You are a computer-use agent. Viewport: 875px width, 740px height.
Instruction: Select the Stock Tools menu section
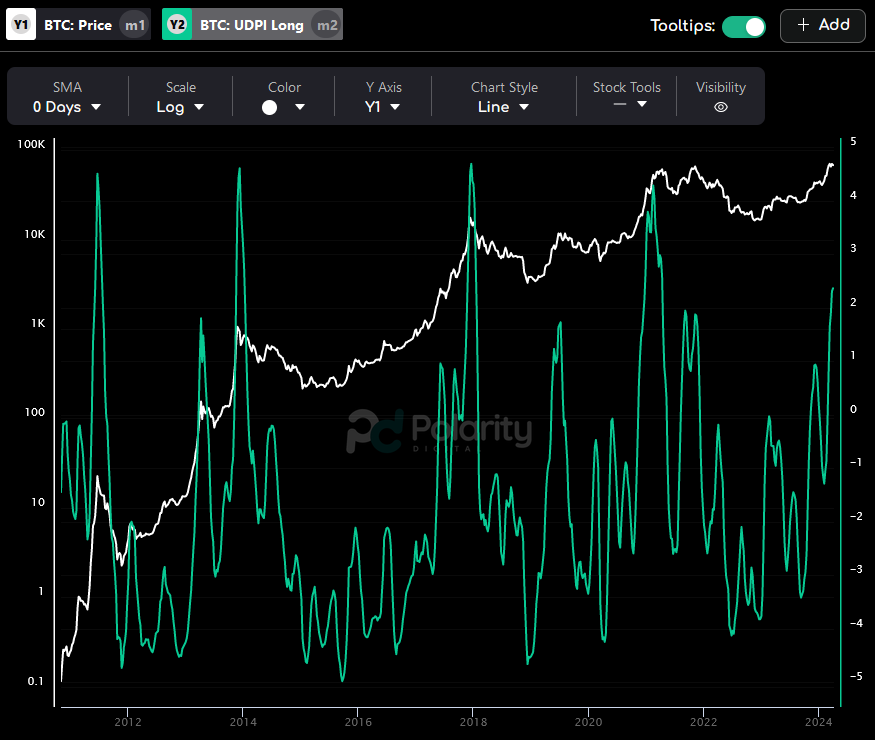(x=627, y=87)
